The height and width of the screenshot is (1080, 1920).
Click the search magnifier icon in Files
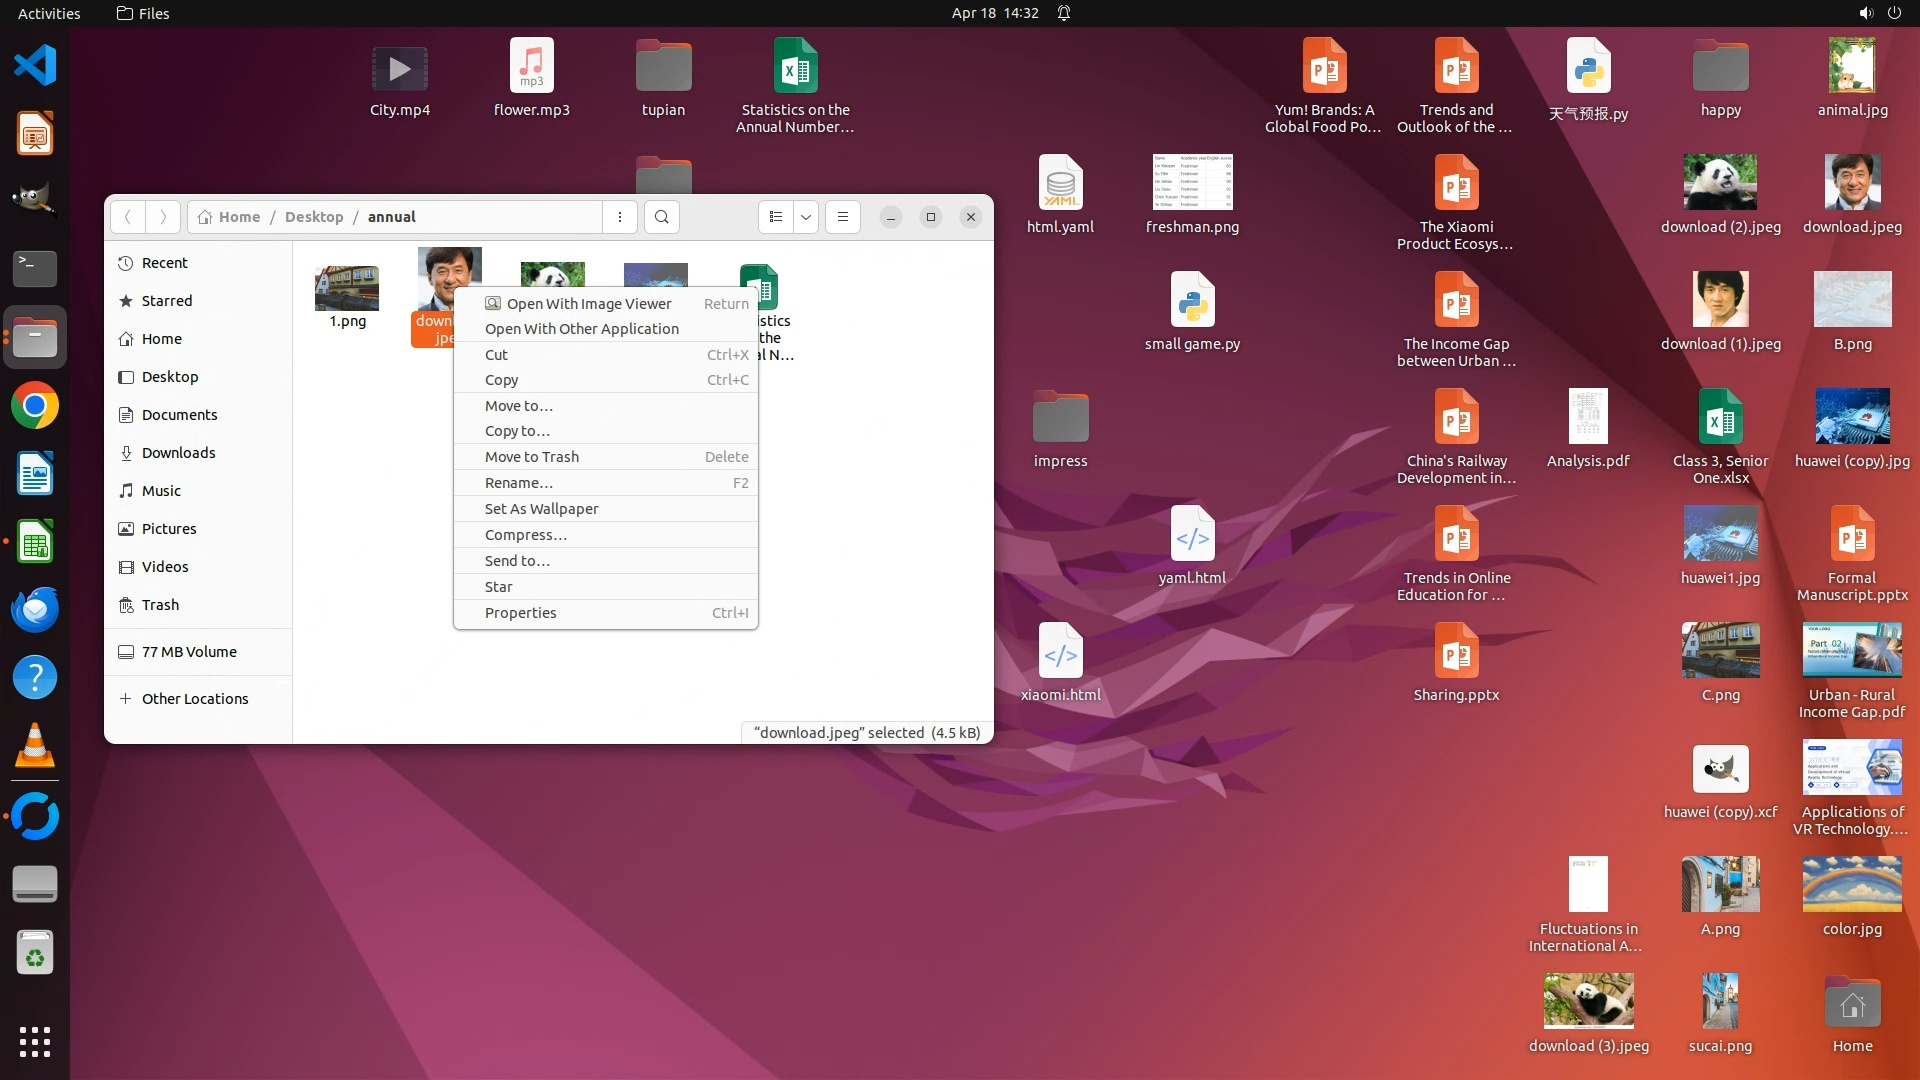click(x=661, y=217)
